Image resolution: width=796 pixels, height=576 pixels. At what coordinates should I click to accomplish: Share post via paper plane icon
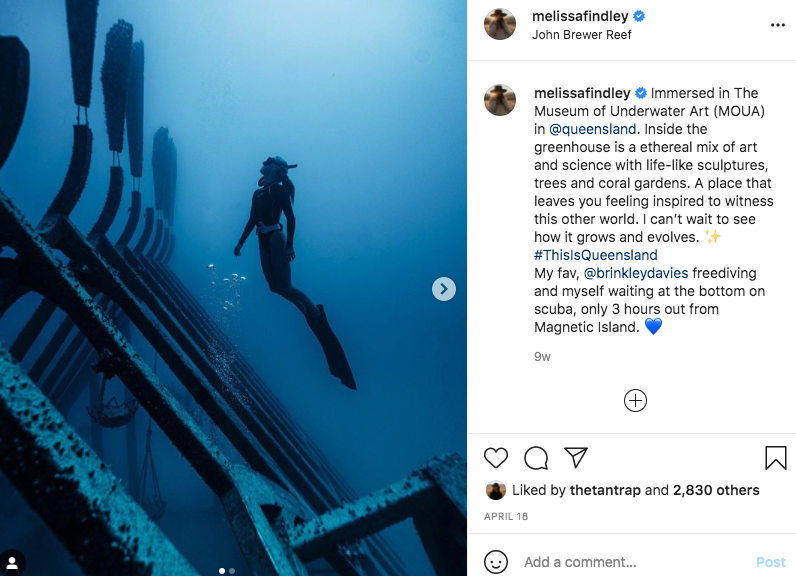click(575, 458)
